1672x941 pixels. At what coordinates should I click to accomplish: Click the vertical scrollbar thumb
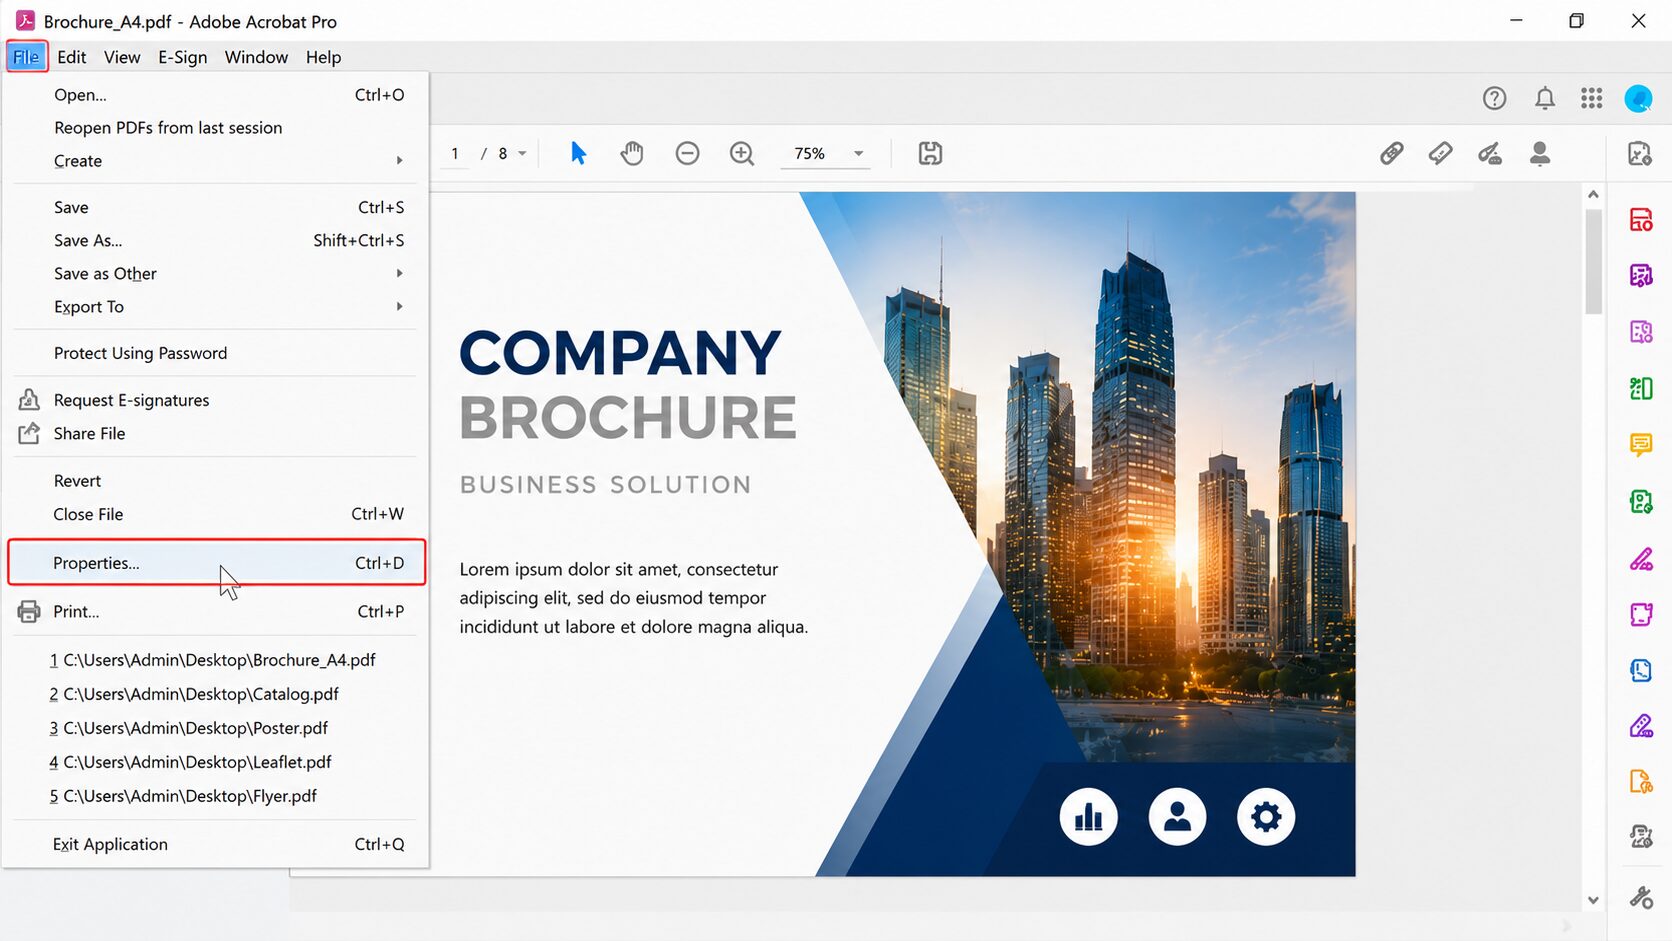coord(1593,260)
